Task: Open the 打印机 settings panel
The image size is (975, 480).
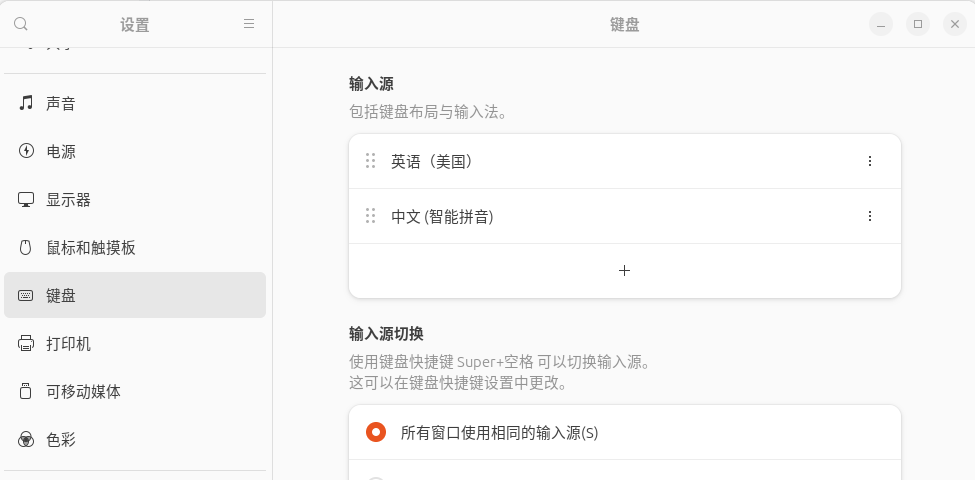Action: pos(135,343)
